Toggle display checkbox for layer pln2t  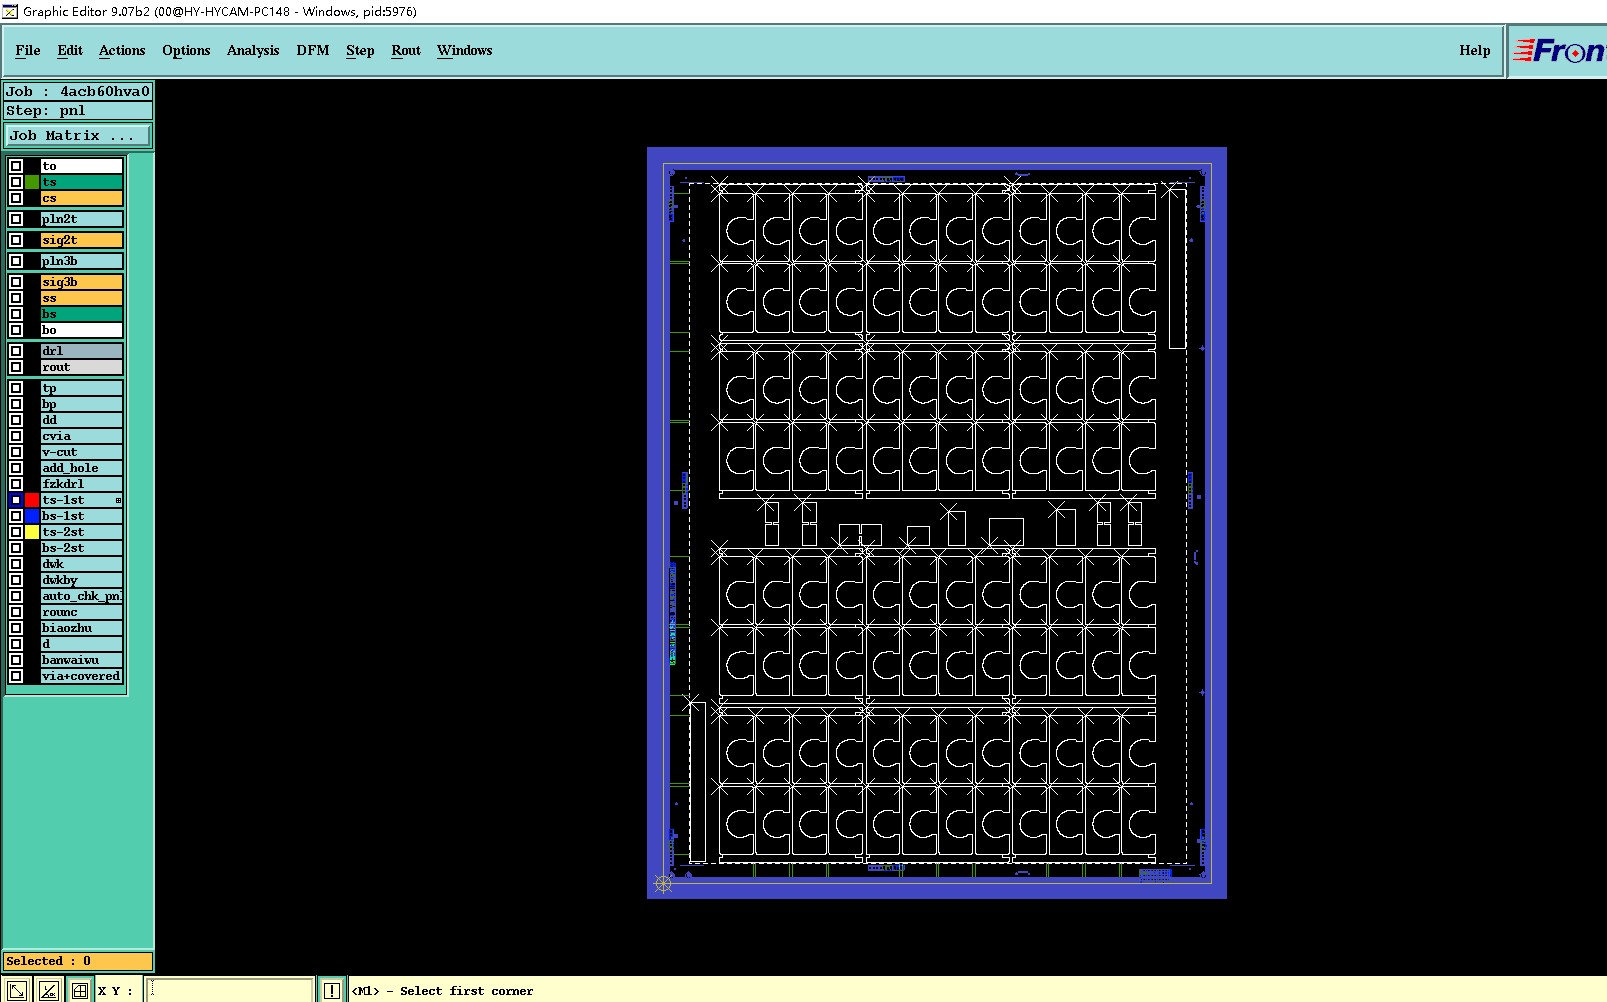(16, 219)
